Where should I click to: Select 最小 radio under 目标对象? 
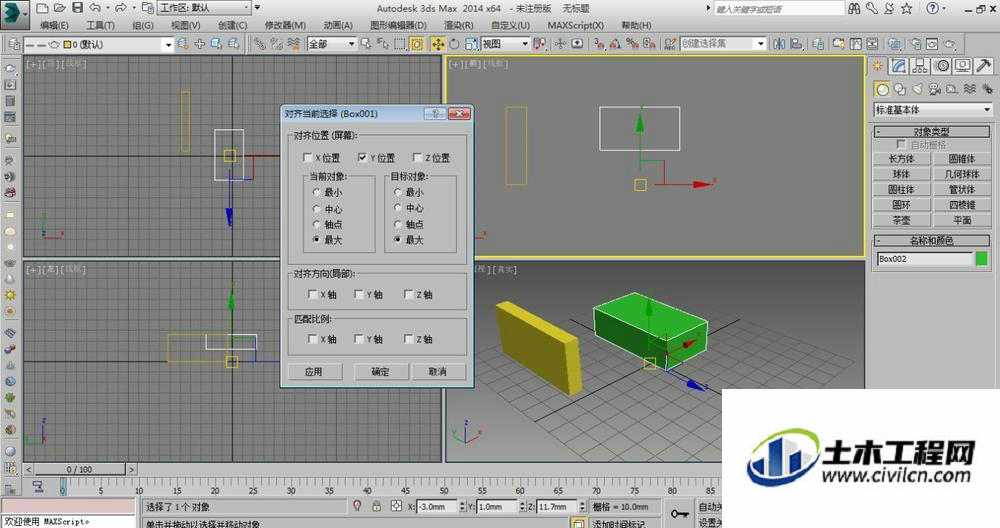pos(398,192)
